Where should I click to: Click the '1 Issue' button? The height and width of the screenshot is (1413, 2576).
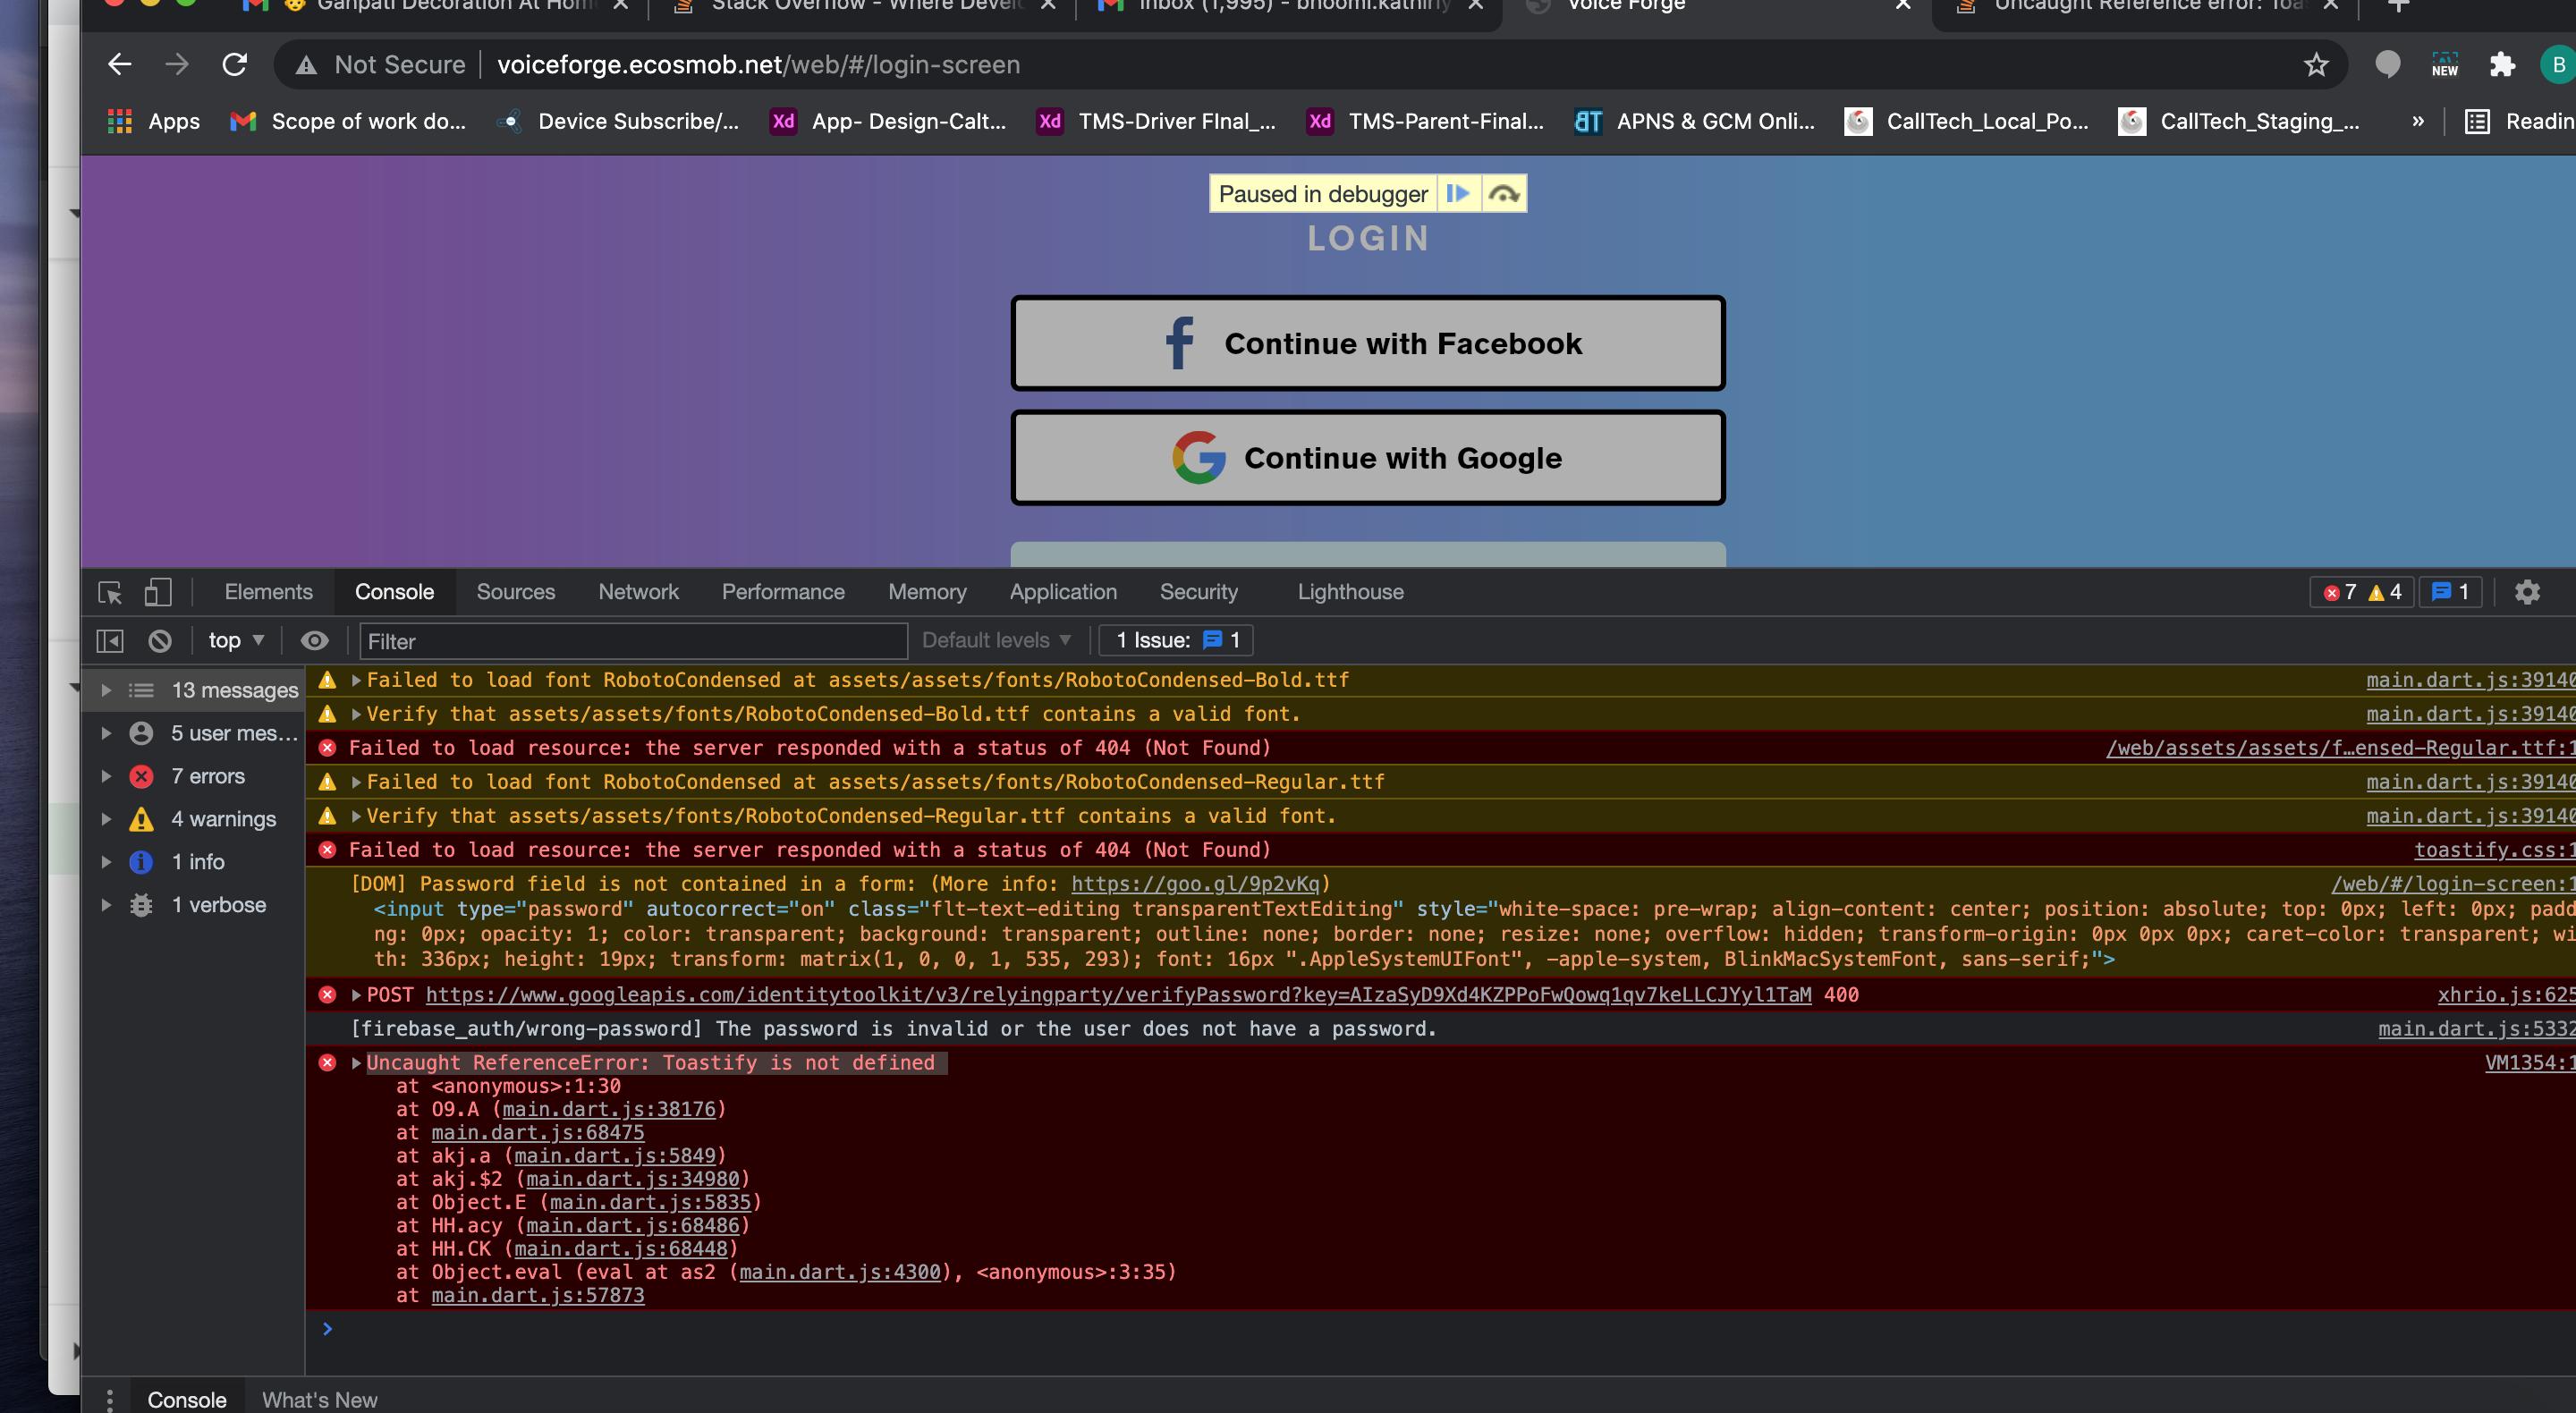[1176, 640]
